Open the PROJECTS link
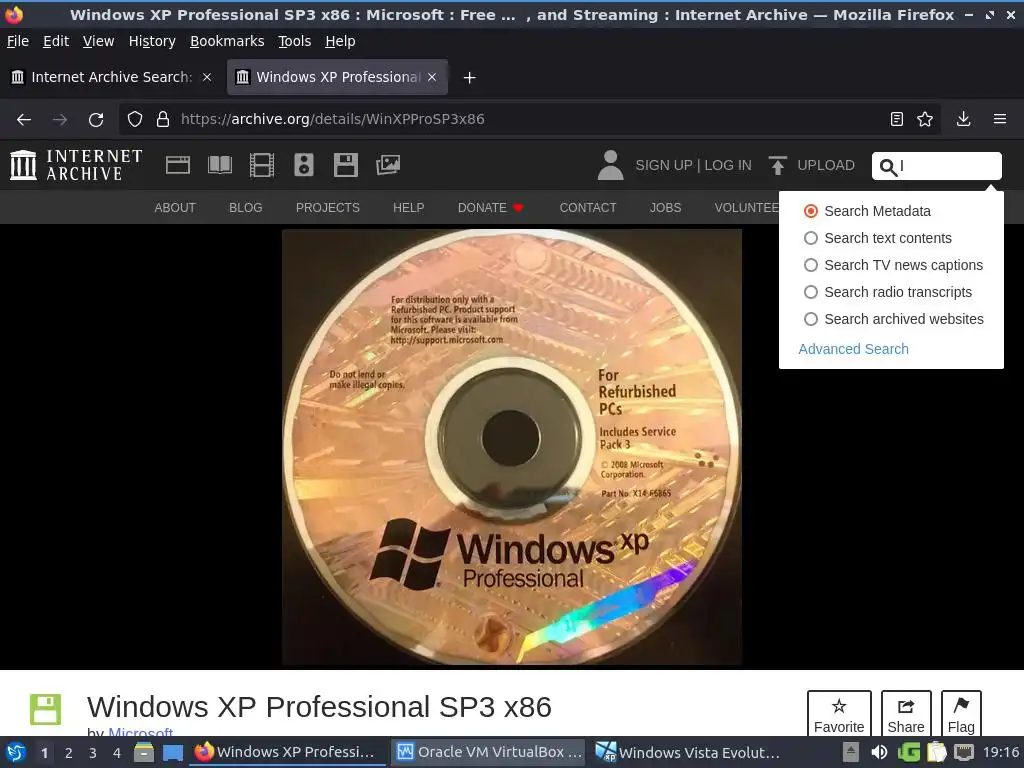Screen dimensions: 1024x768 [328, 208]
